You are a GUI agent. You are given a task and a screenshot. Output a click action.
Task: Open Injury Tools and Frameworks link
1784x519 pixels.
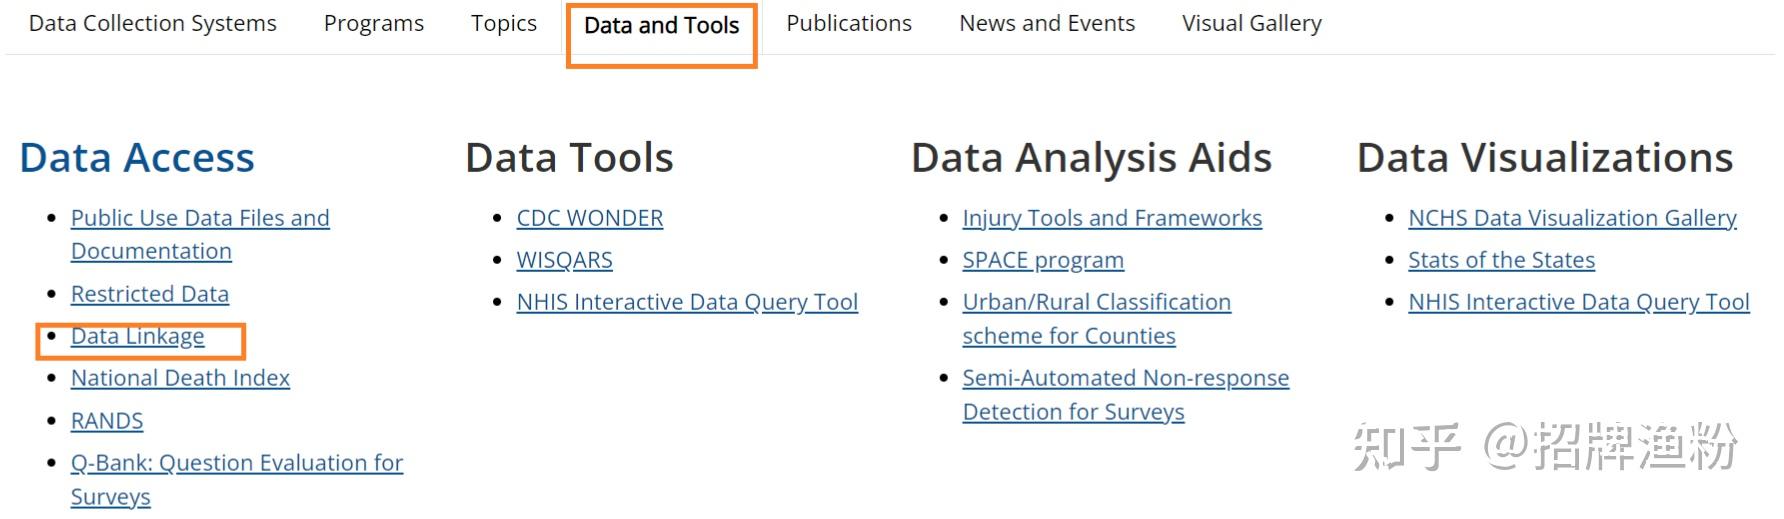coord(1111,218)
